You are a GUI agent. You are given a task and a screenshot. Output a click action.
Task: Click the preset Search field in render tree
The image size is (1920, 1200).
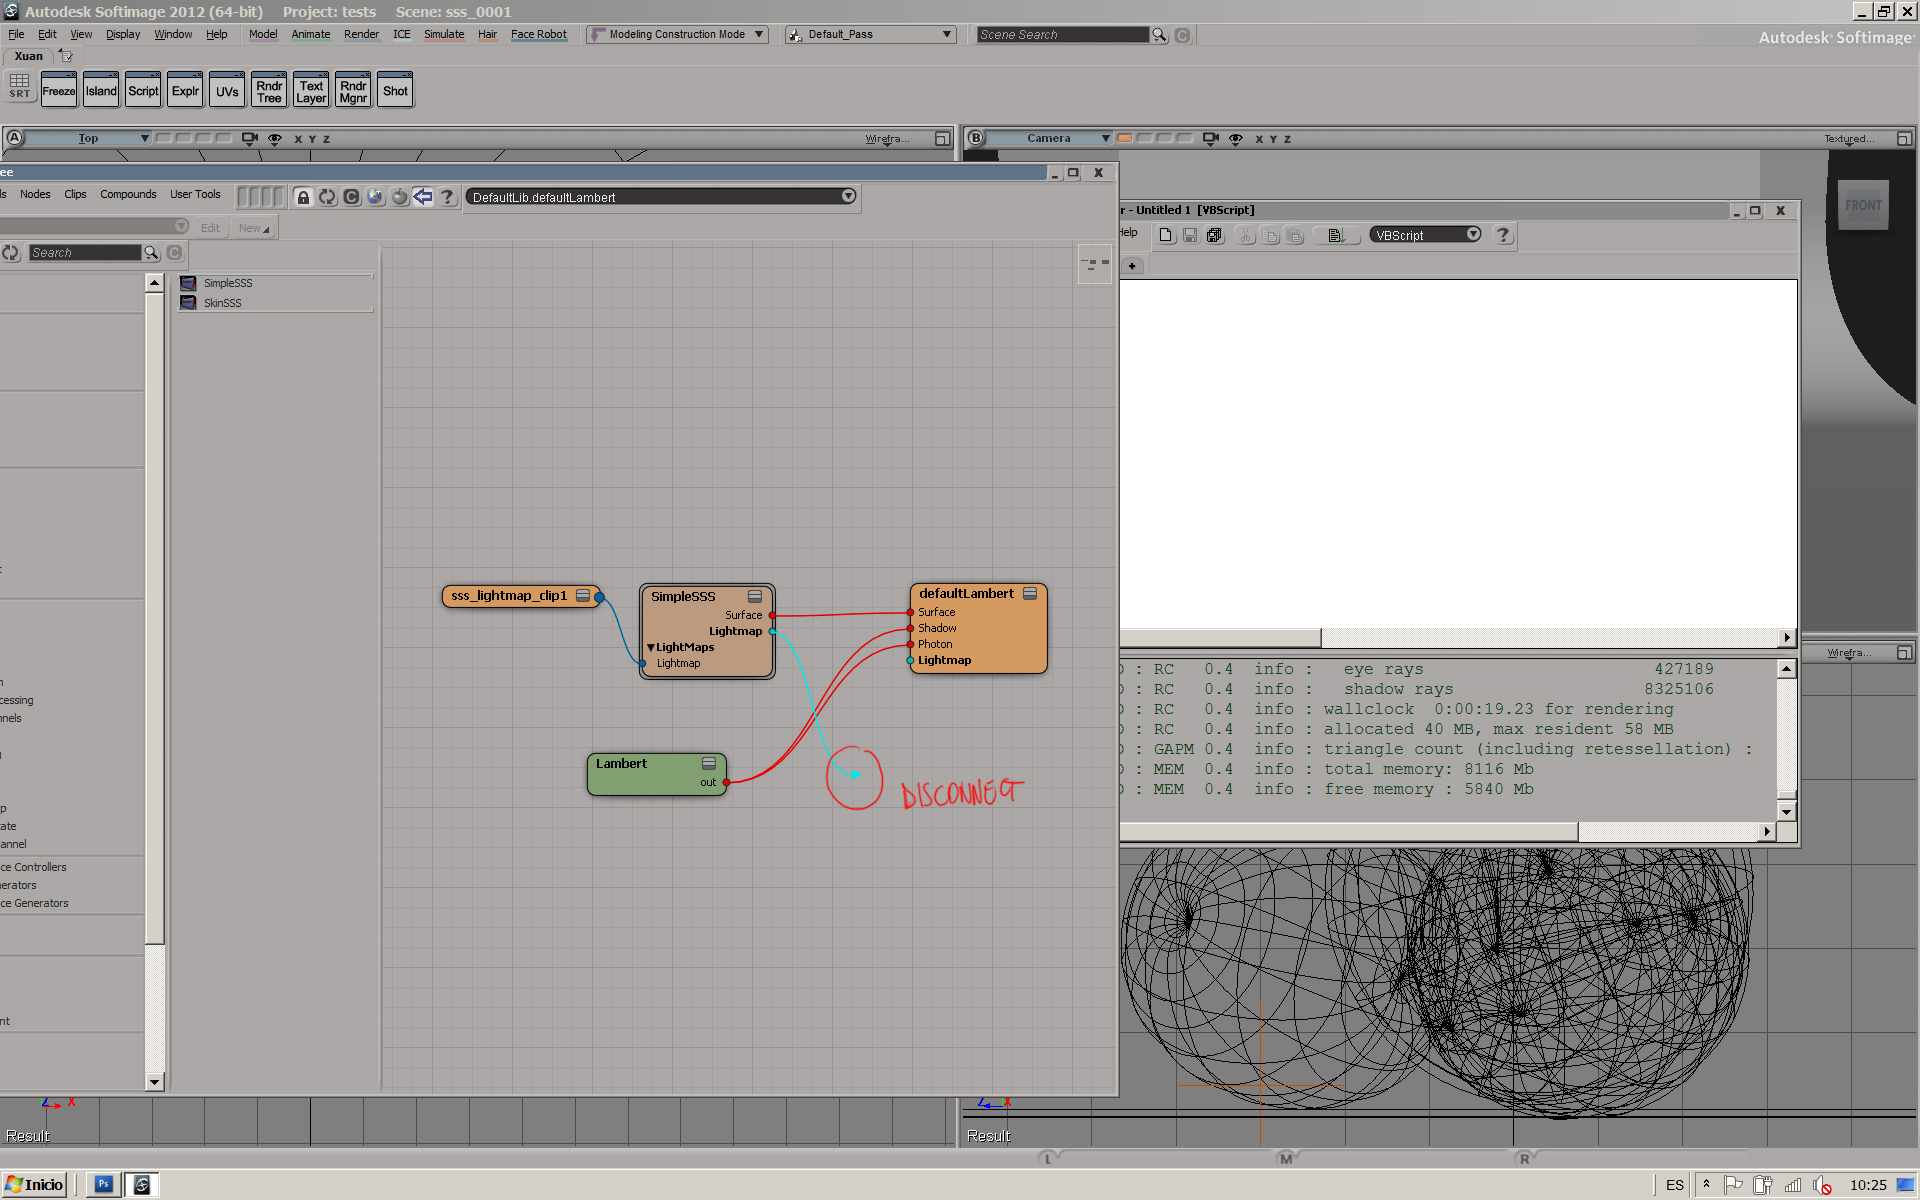point(85,253)
